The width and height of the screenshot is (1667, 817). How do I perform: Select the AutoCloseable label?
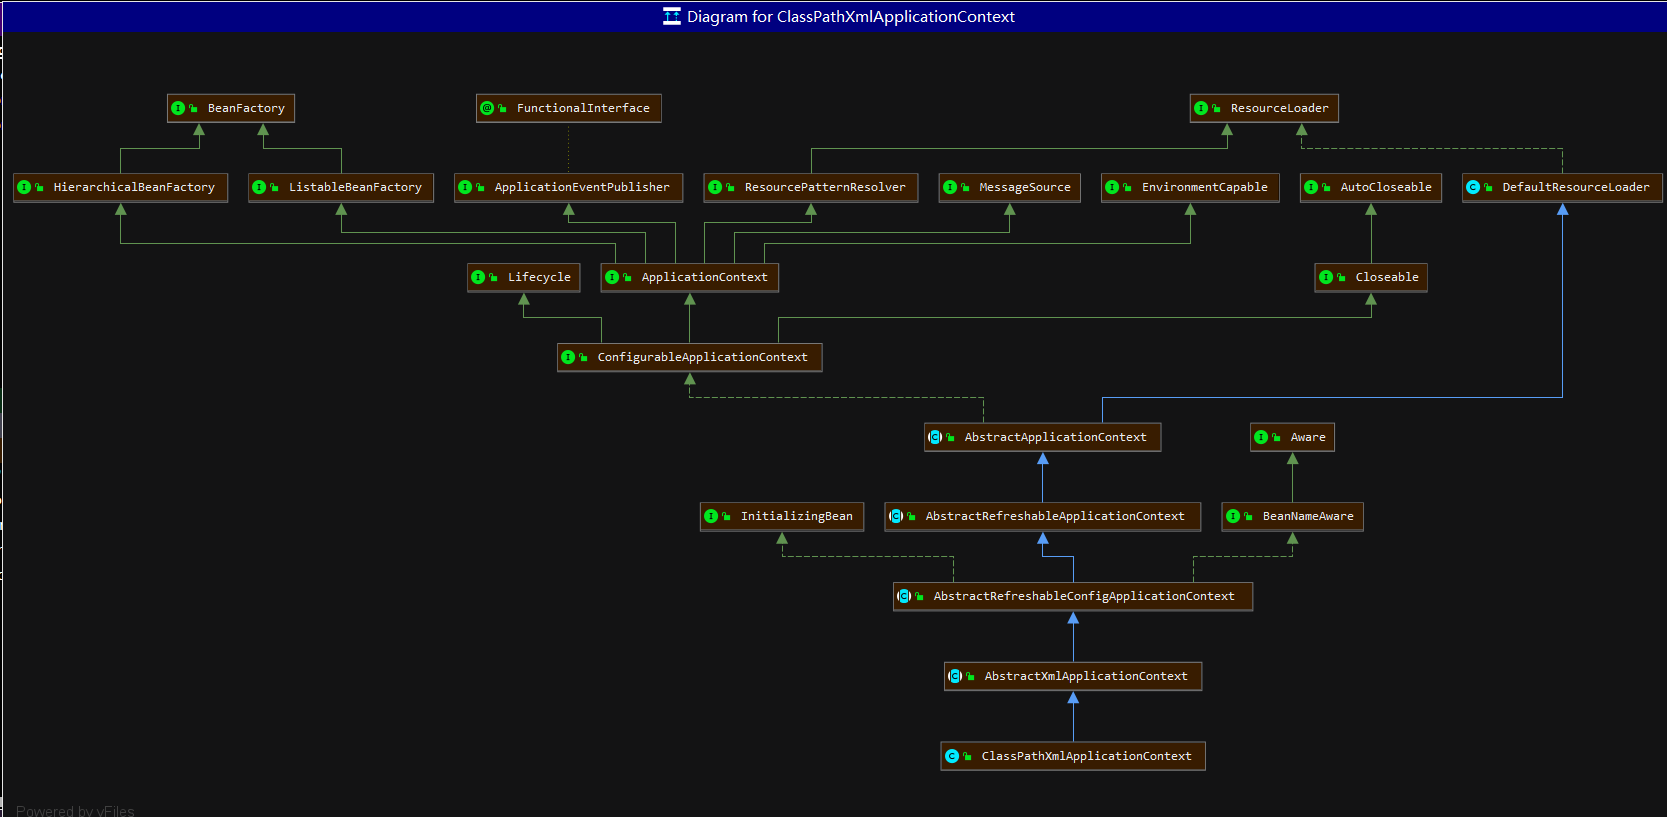1386,187
